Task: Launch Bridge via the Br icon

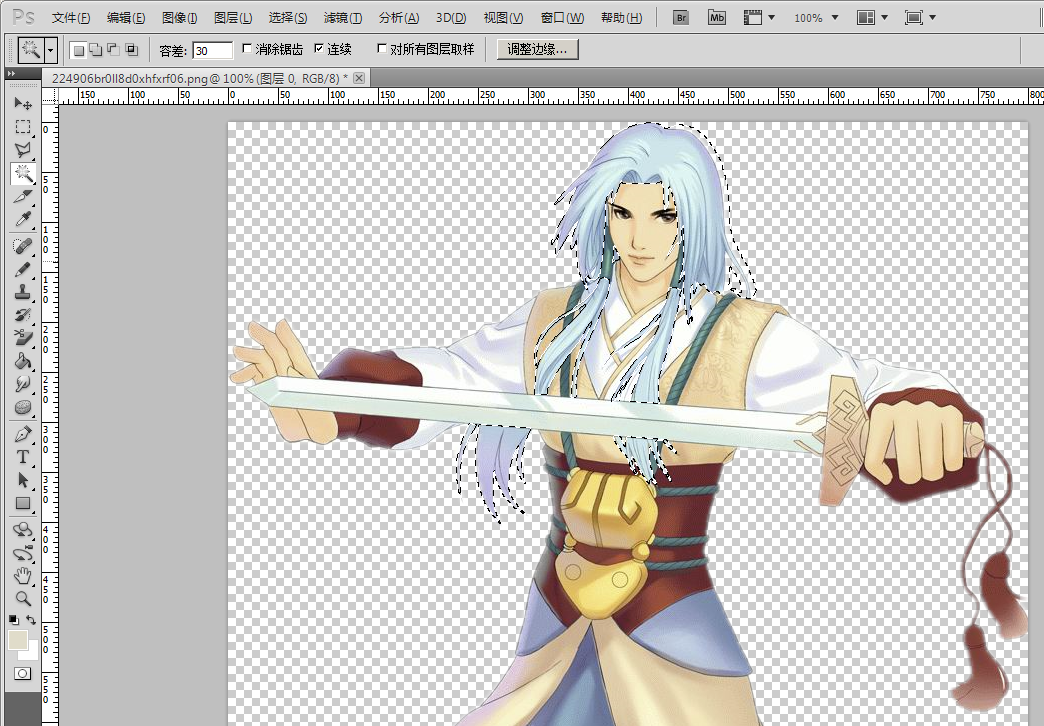Action: point(680,18)
